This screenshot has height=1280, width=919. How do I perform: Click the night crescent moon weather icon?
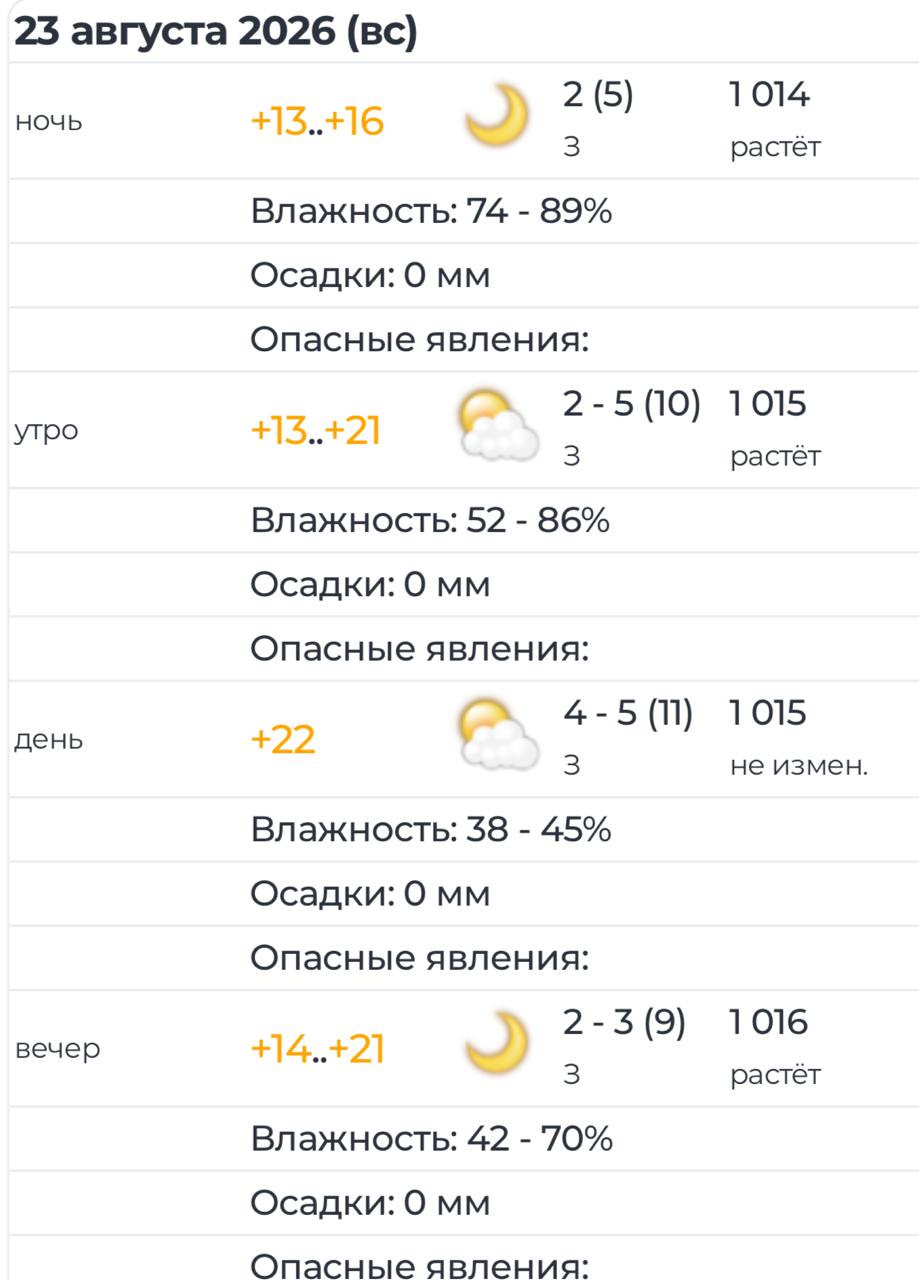tap(498, 116)
